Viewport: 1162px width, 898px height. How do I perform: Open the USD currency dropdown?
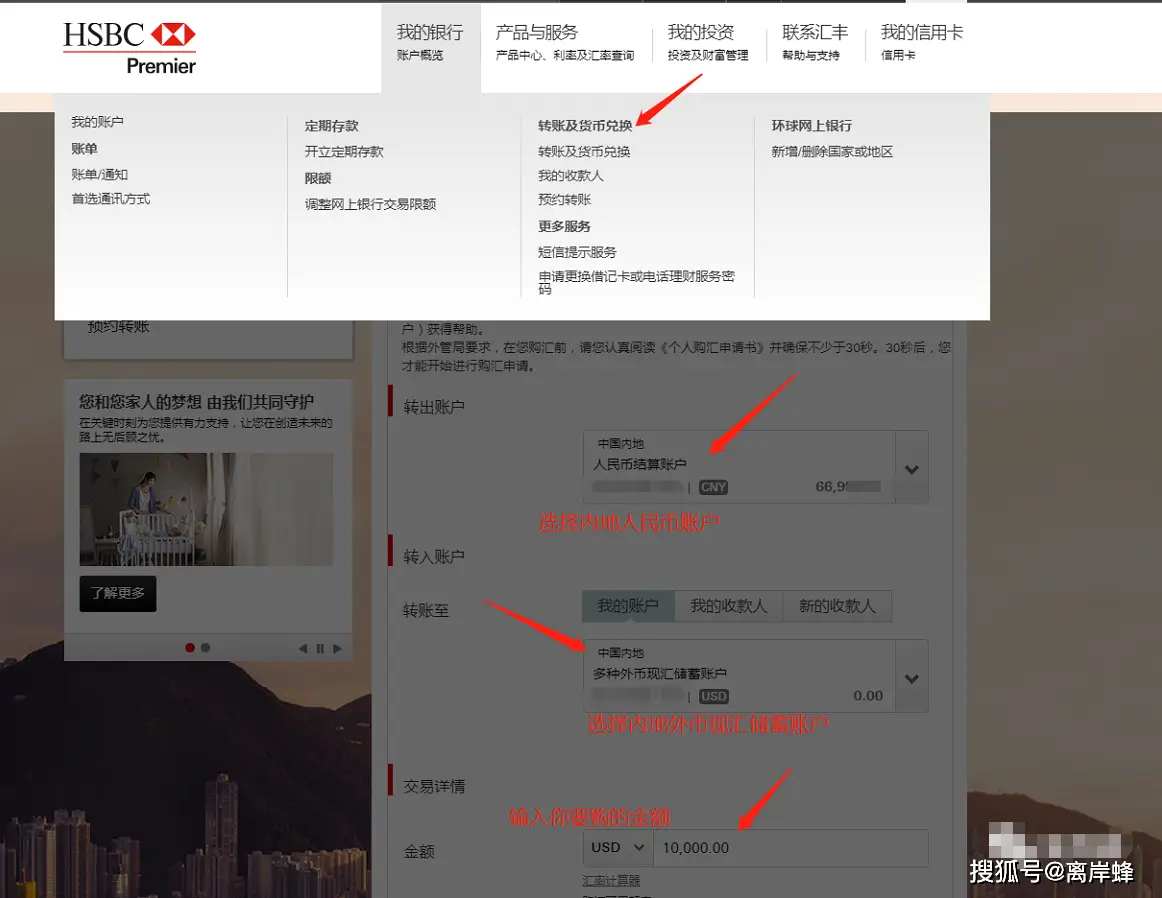point(618,848)
